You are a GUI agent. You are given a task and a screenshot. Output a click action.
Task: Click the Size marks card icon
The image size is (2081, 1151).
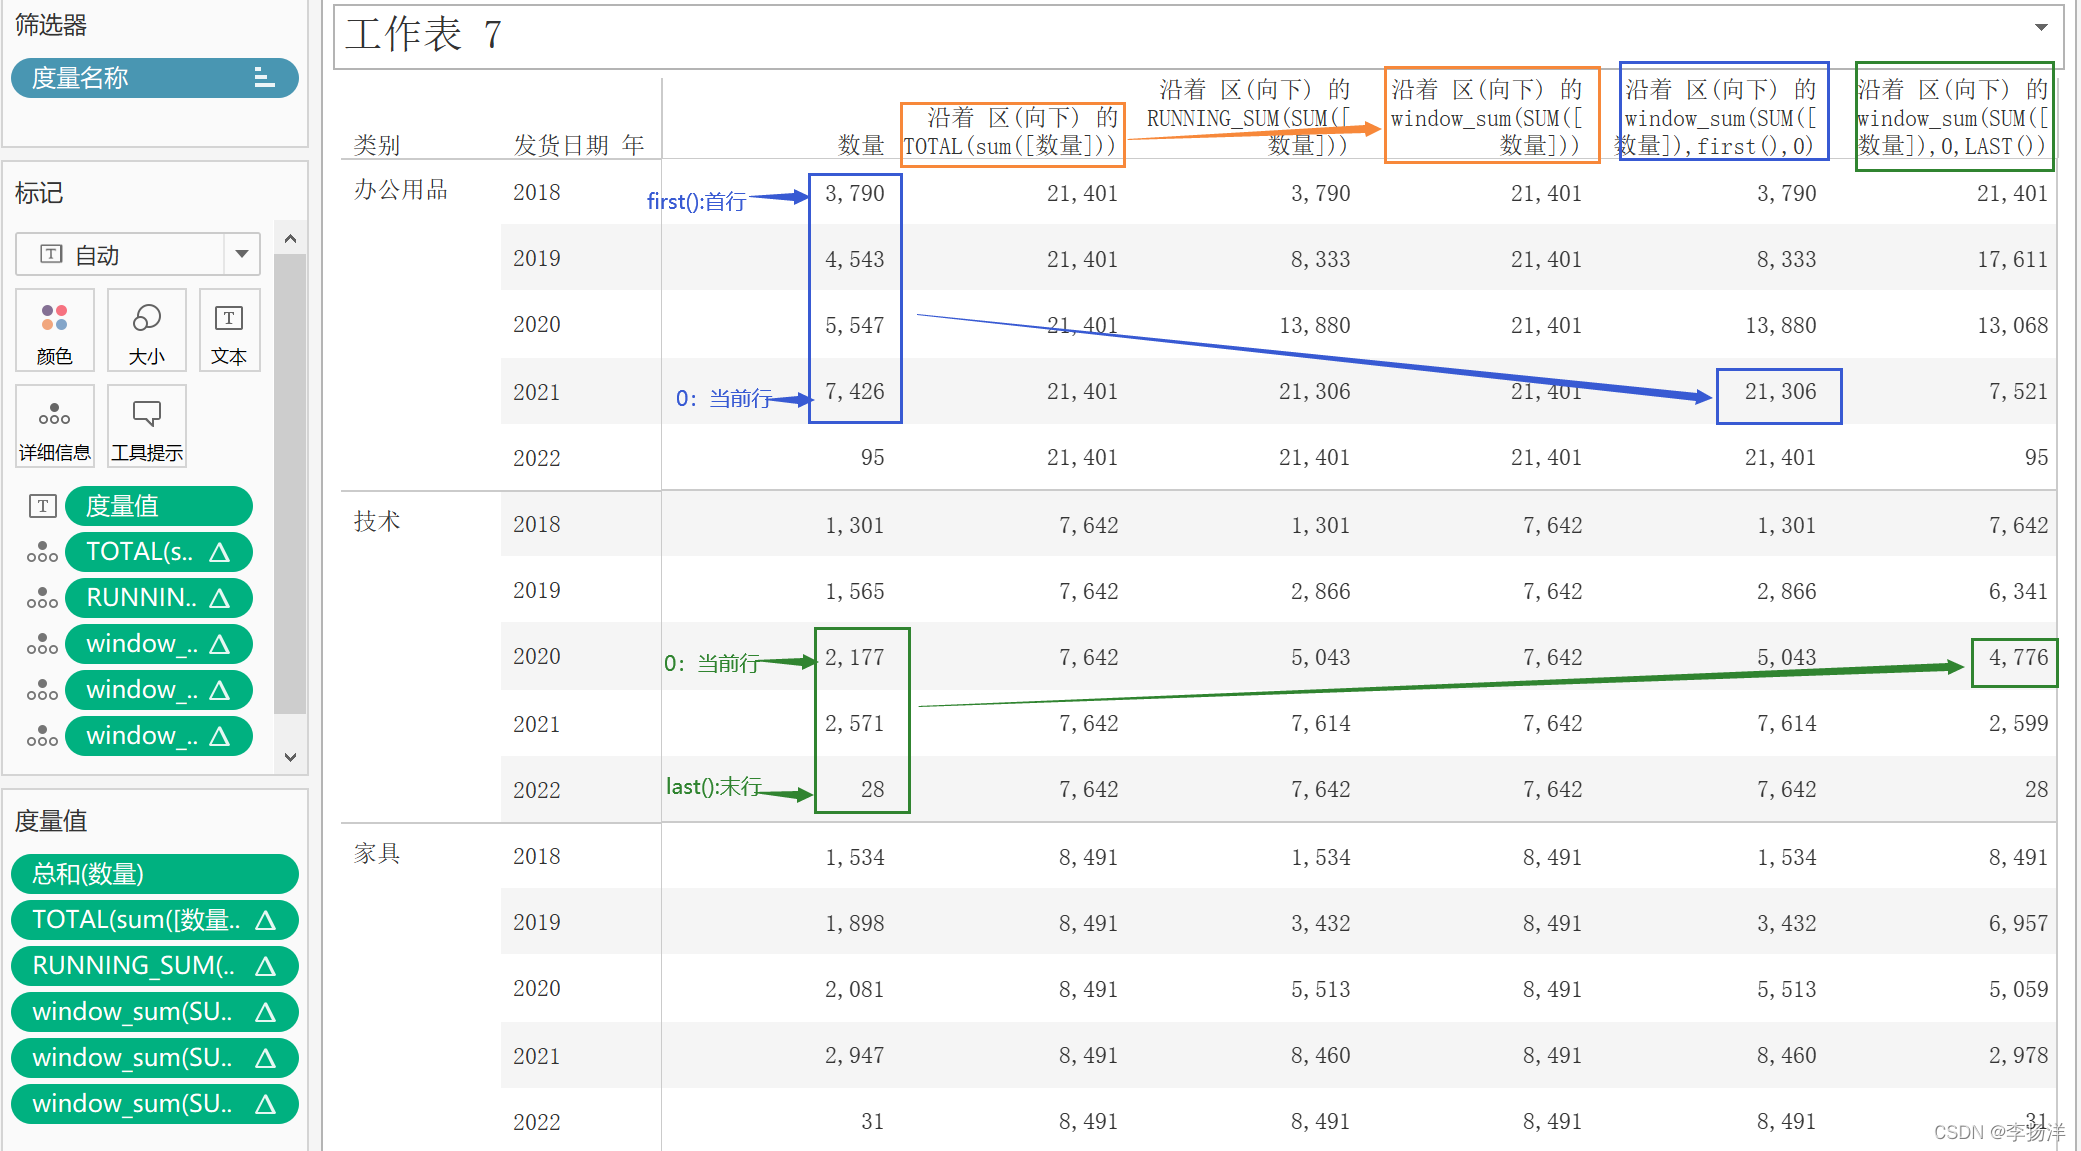click(146, 320)
